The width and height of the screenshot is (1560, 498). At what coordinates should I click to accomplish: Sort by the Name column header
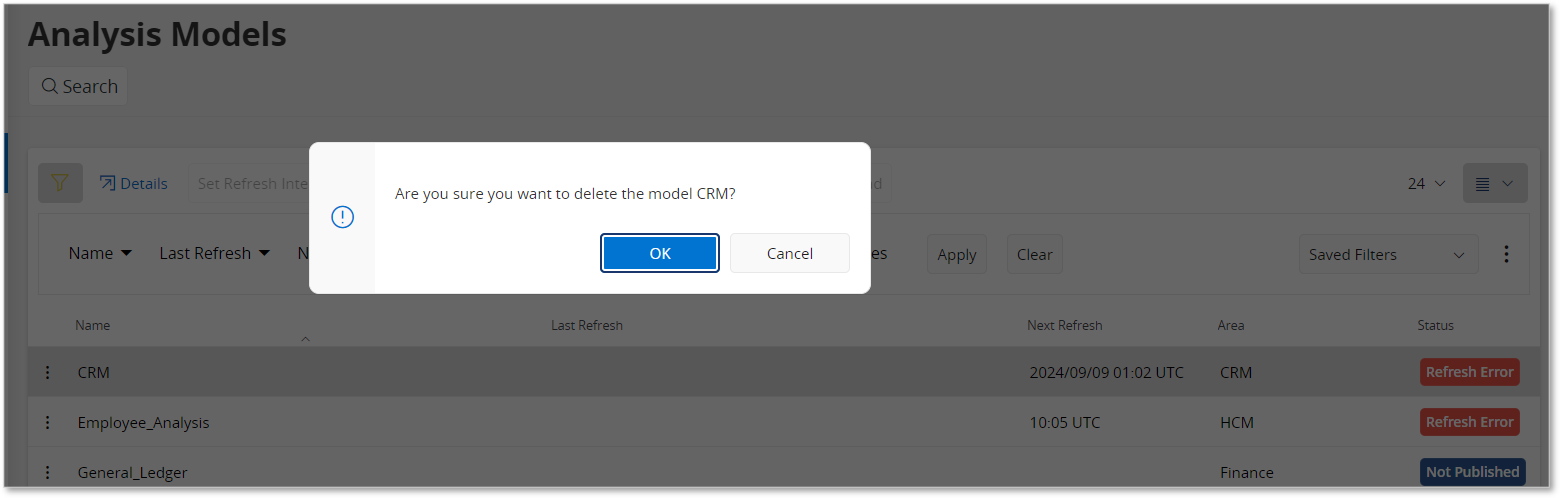[93, 325]
